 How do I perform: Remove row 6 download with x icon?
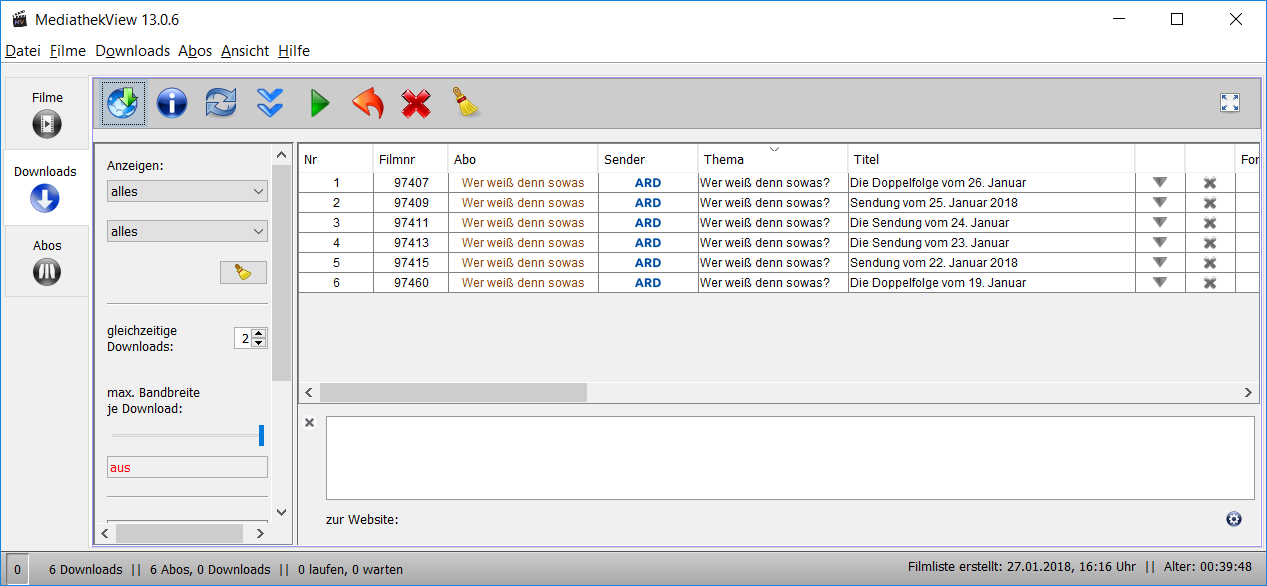pos(1209,283)
